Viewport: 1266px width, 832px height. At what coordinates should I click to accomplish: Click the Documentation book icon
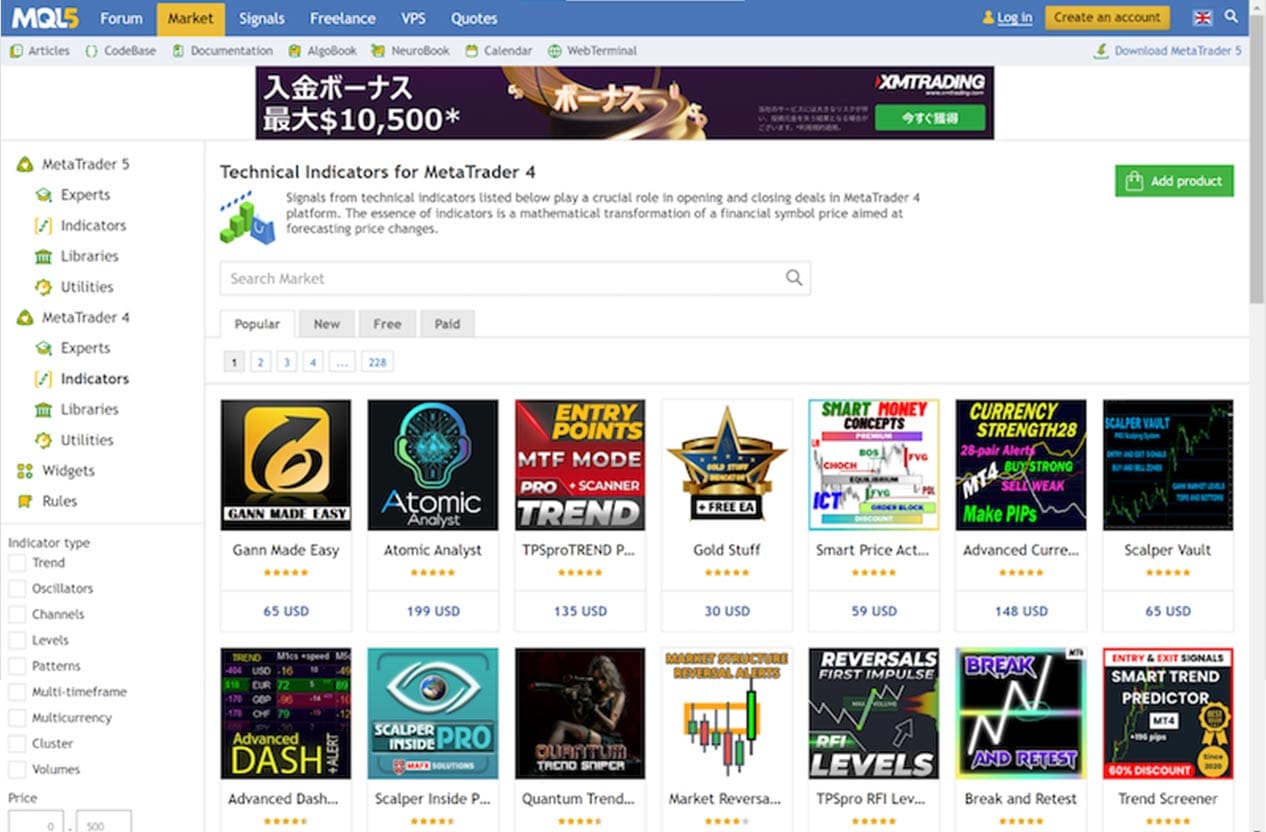178,51
